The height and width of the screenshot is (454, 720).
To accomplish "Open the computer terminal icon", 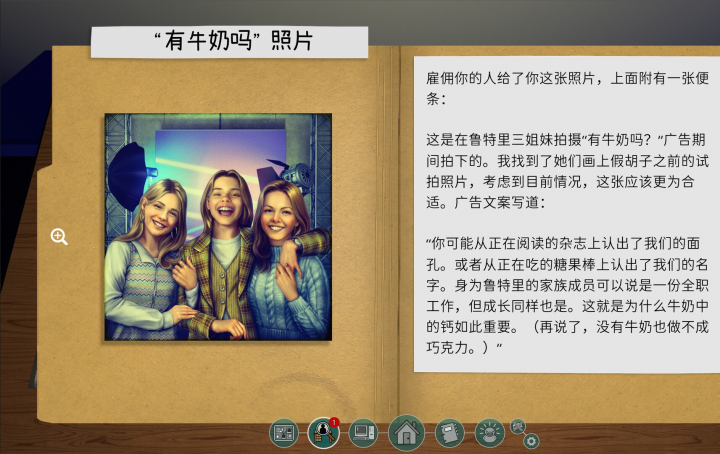I will click(x=363, y=433).
